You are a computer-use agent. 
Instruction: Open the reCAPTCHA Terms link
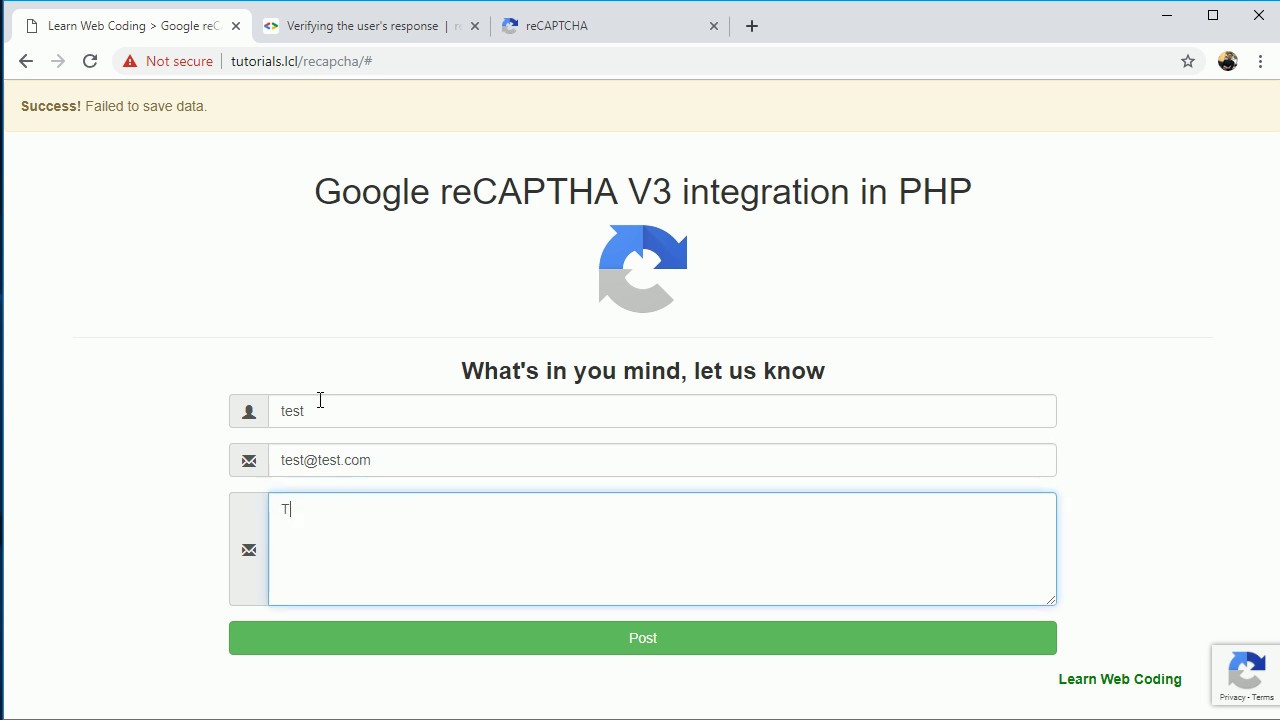(1264, 697)
